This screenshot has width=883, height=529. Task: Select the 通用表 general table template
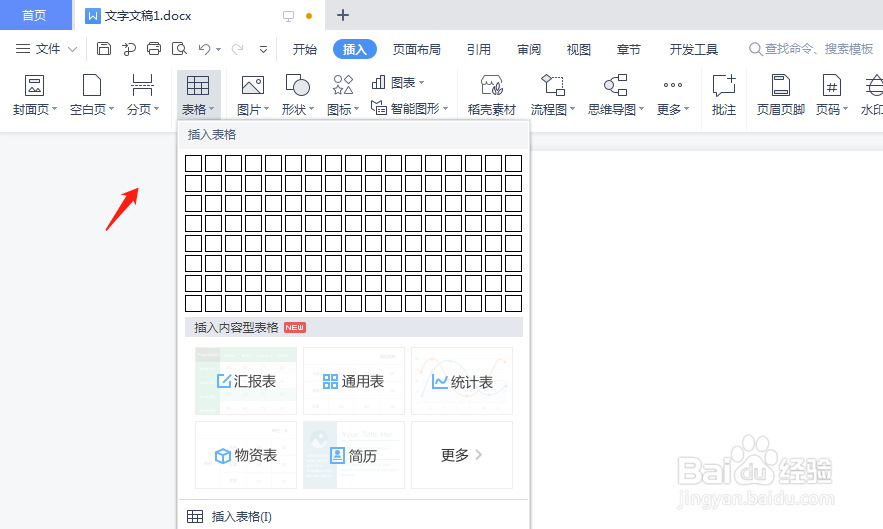[354, 381]
